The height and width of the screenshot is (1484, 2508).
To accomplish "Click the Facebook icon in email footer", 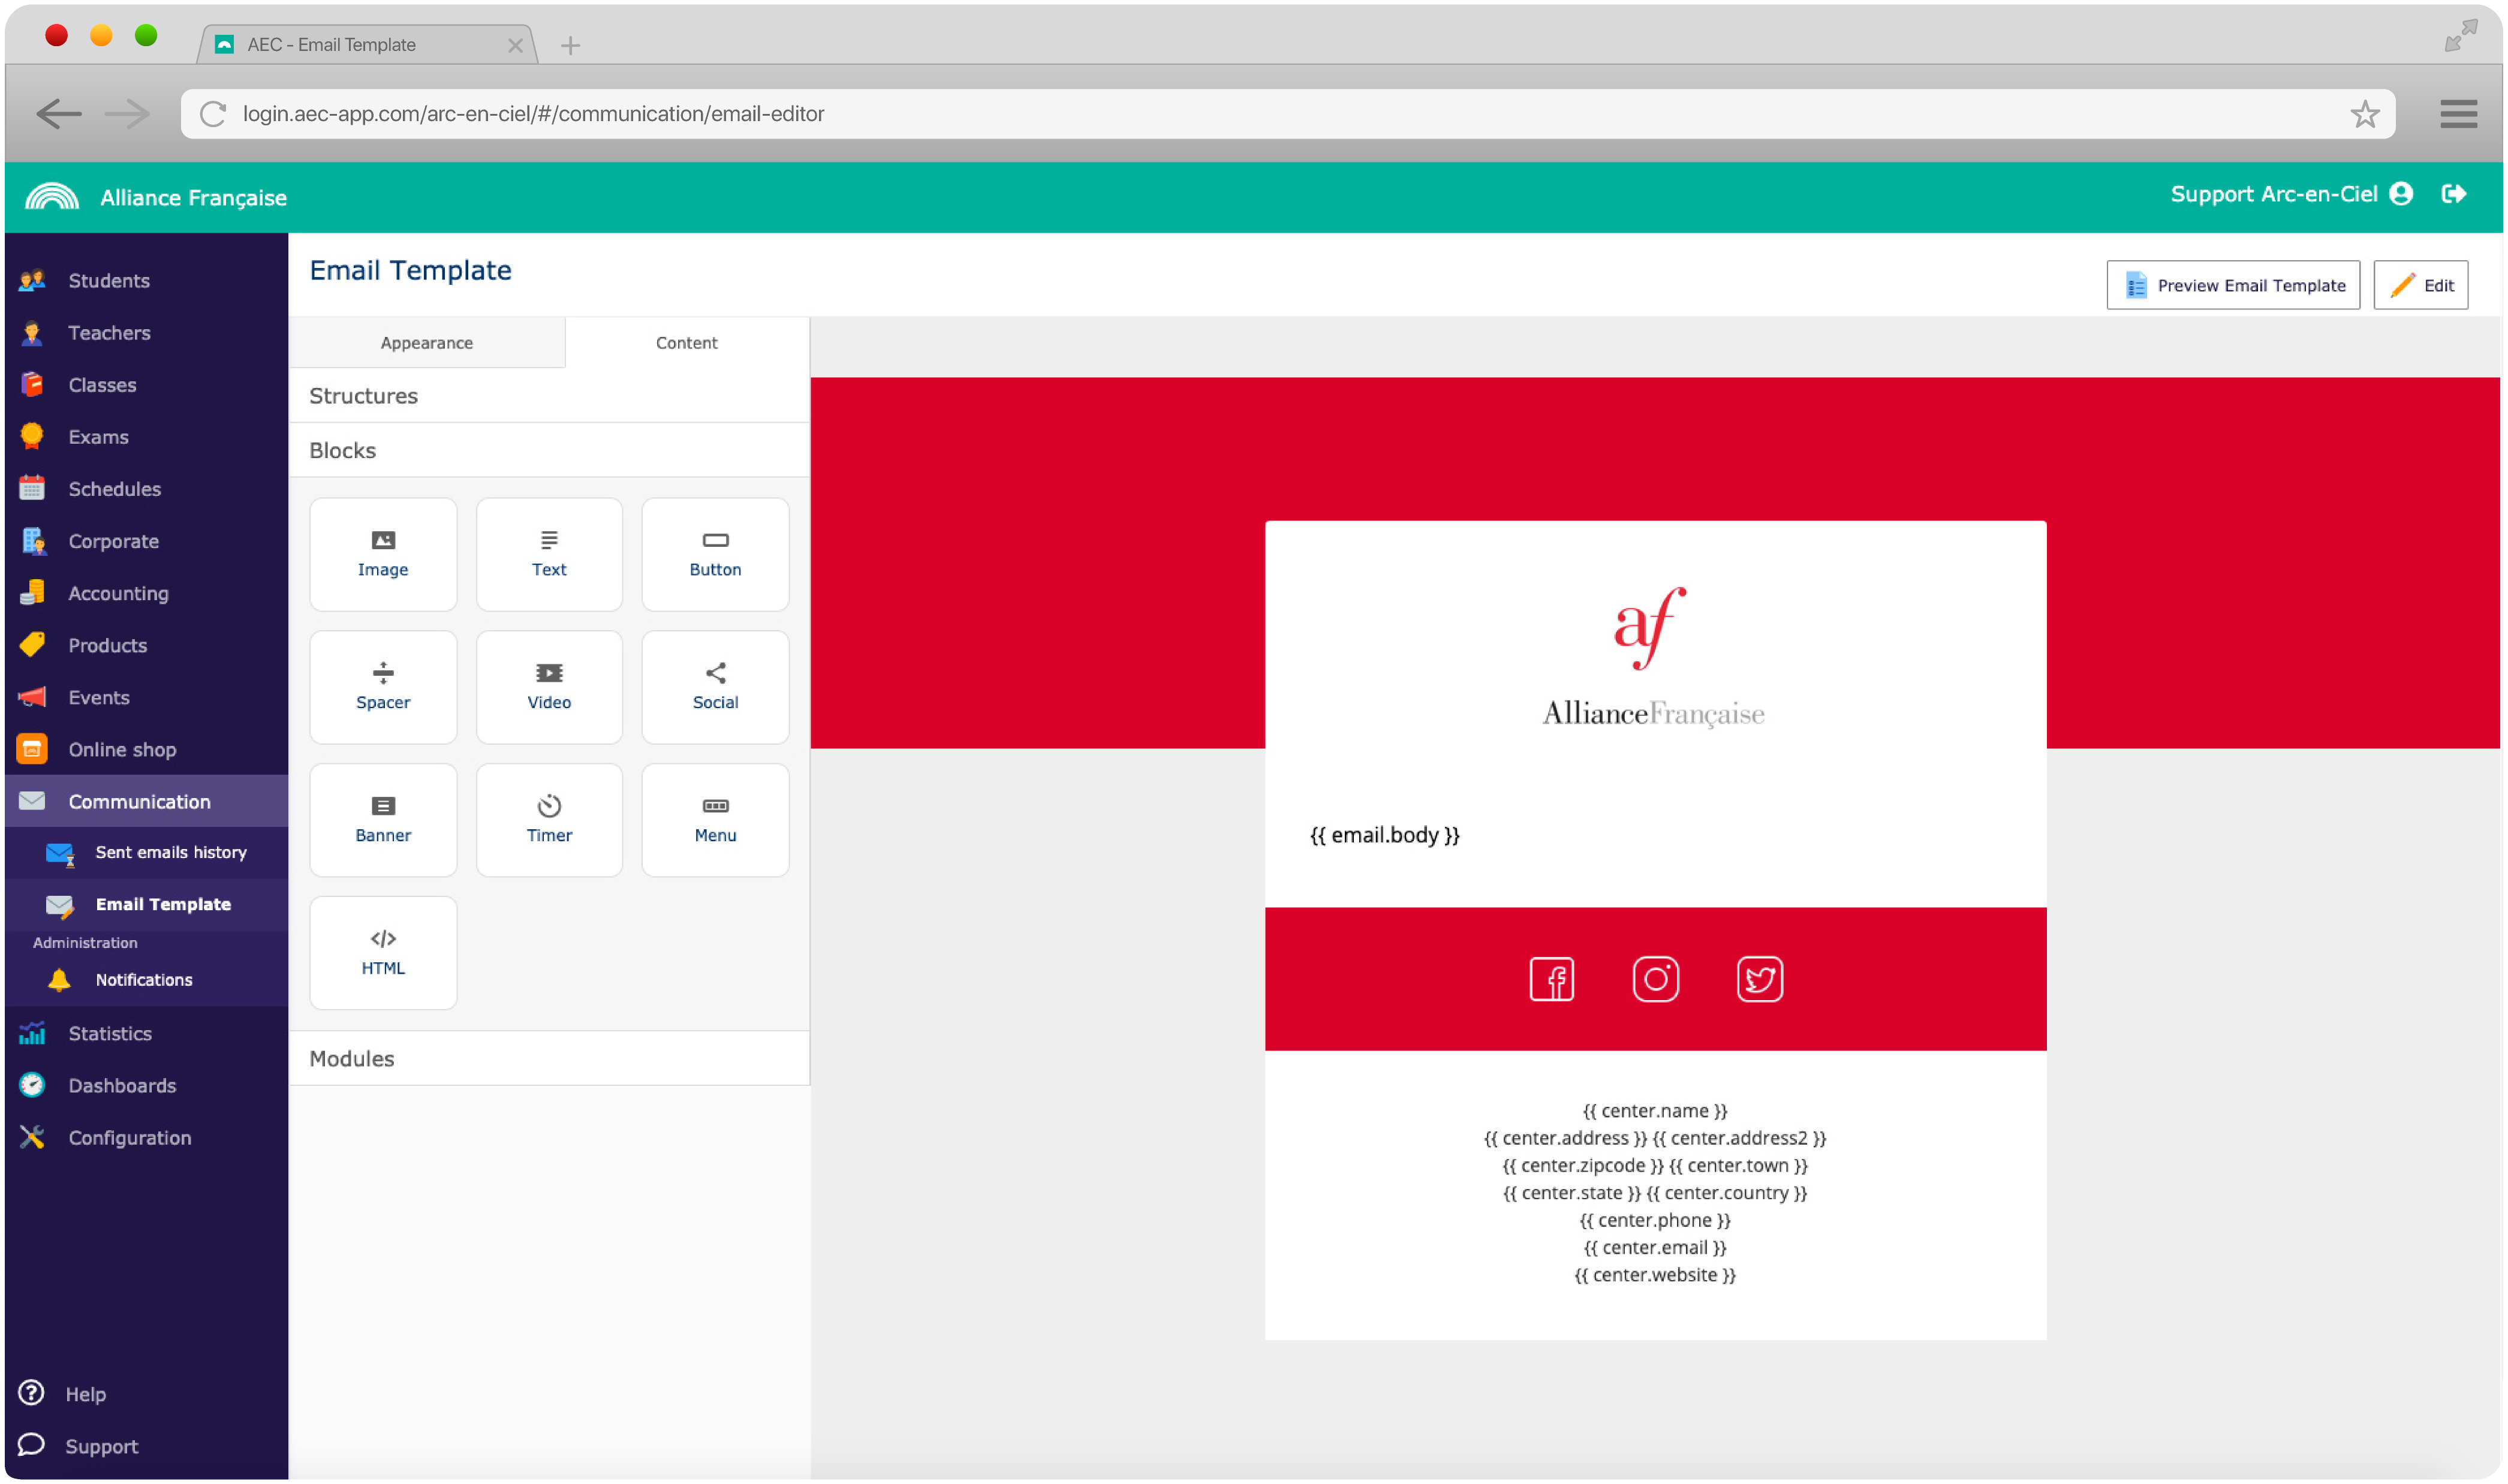I will click(1551, 979).
